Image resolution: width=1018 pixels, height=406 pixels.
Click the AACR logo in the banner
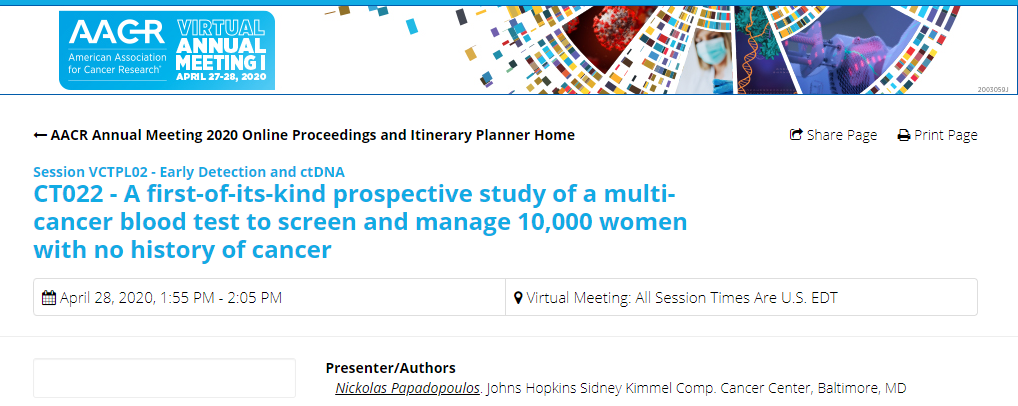click(x=116, y=50)
